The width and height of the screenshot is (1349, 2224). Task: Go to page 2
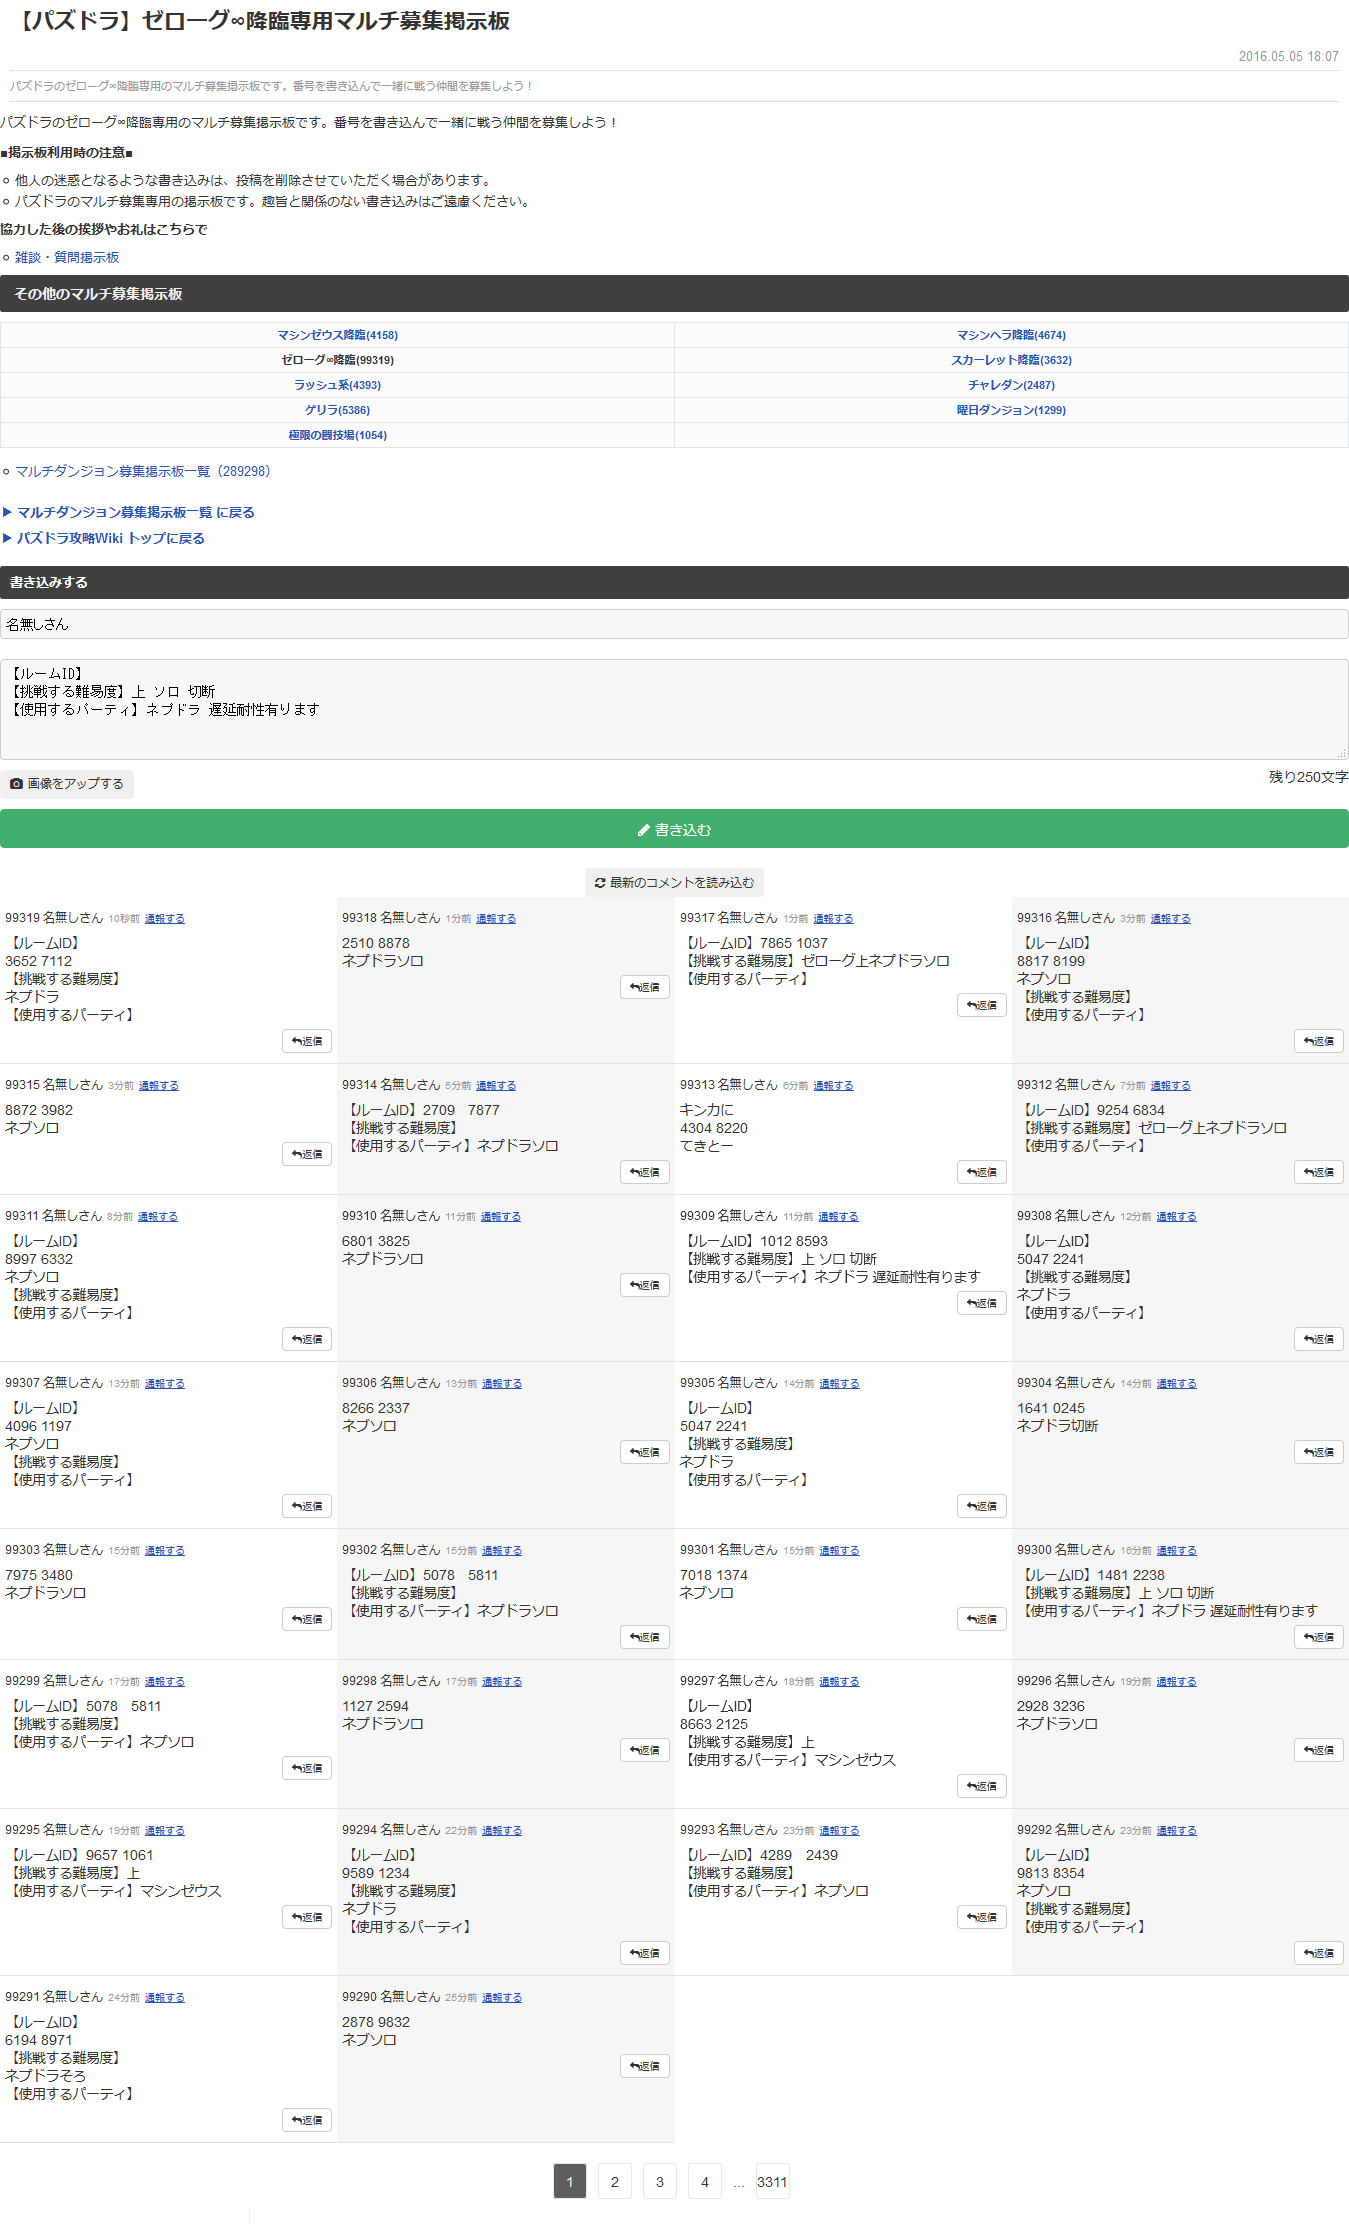[x=615, y=2182]
